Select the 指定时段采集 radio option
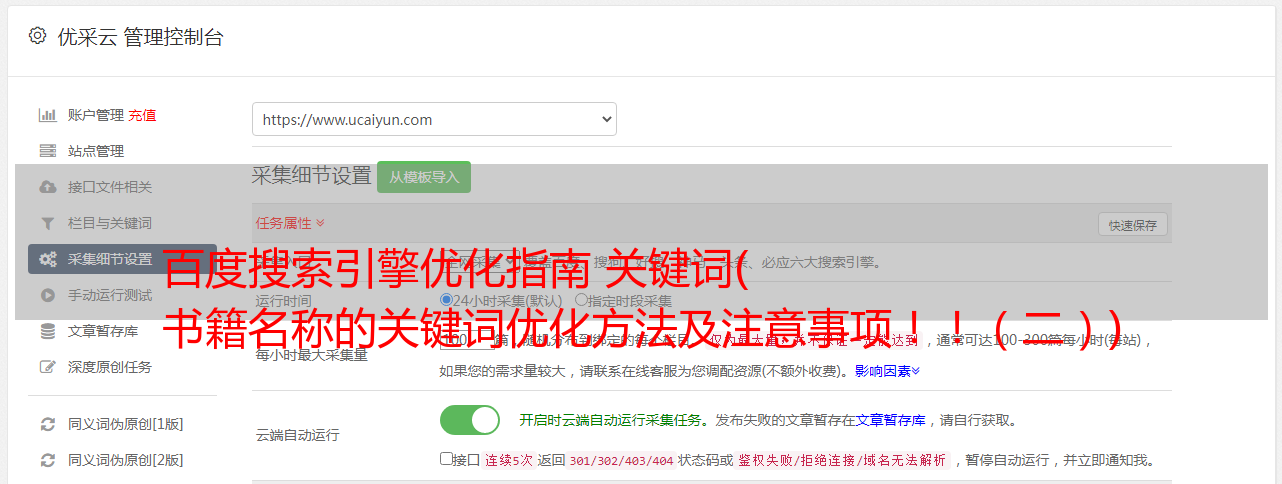1282x484 pixels. pyautogui.click(x=581, y=299)
